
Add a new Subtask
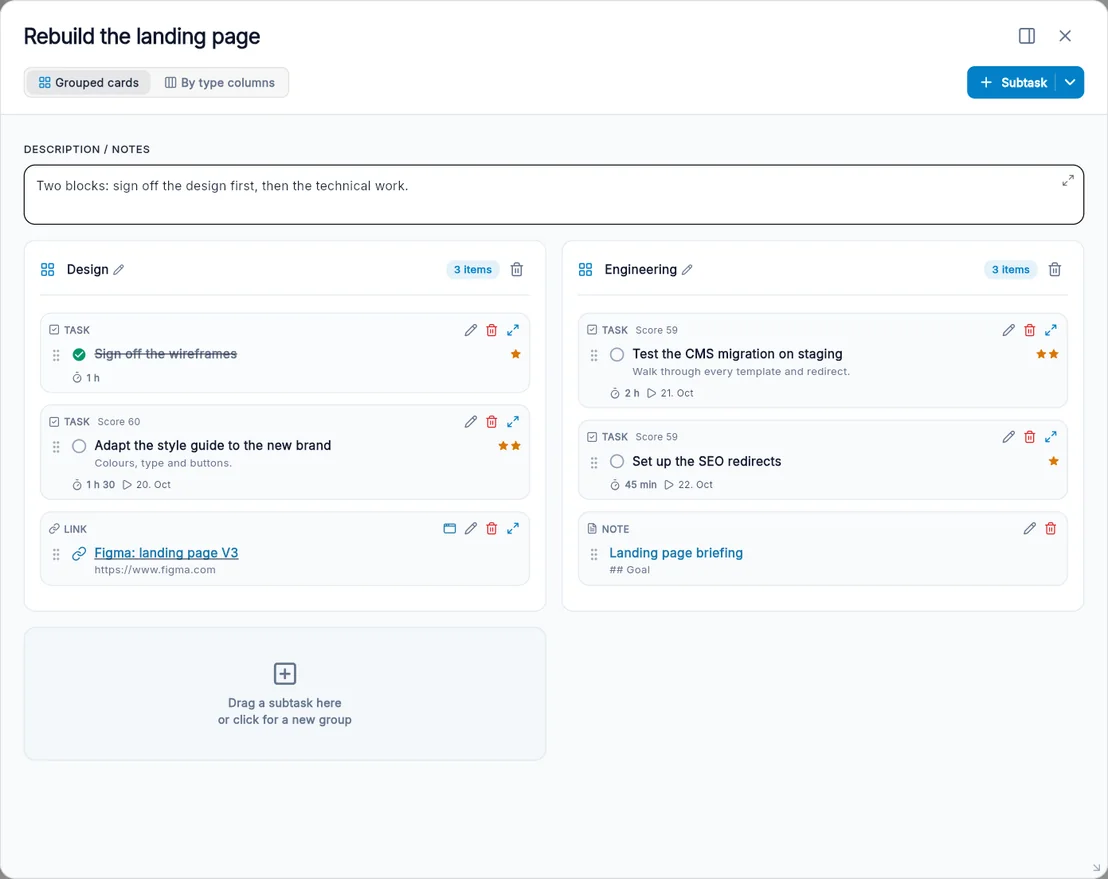coord(1013,83)
